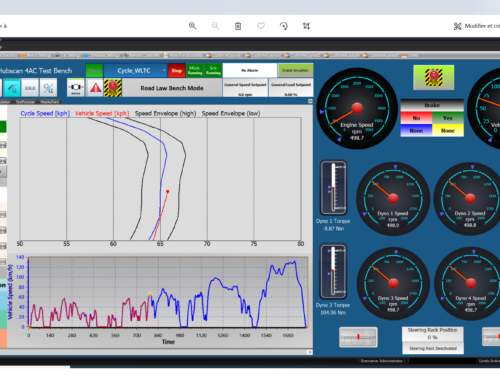Viewport: 500px width, 383px height.
Task: Open the More Functionality tab
Action: 183,55
